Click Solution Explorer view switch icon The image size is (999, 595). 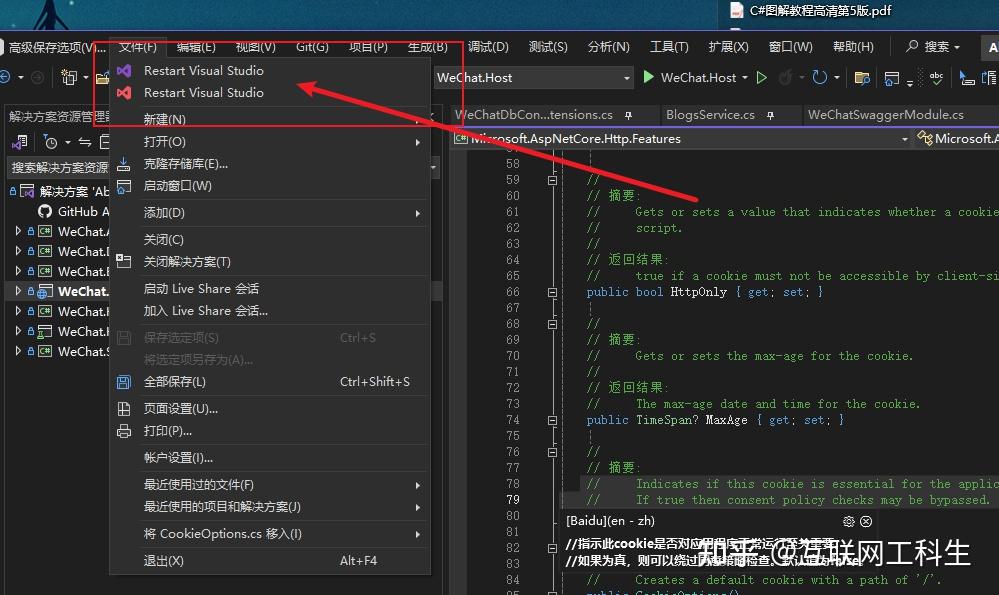coord(20,142)
